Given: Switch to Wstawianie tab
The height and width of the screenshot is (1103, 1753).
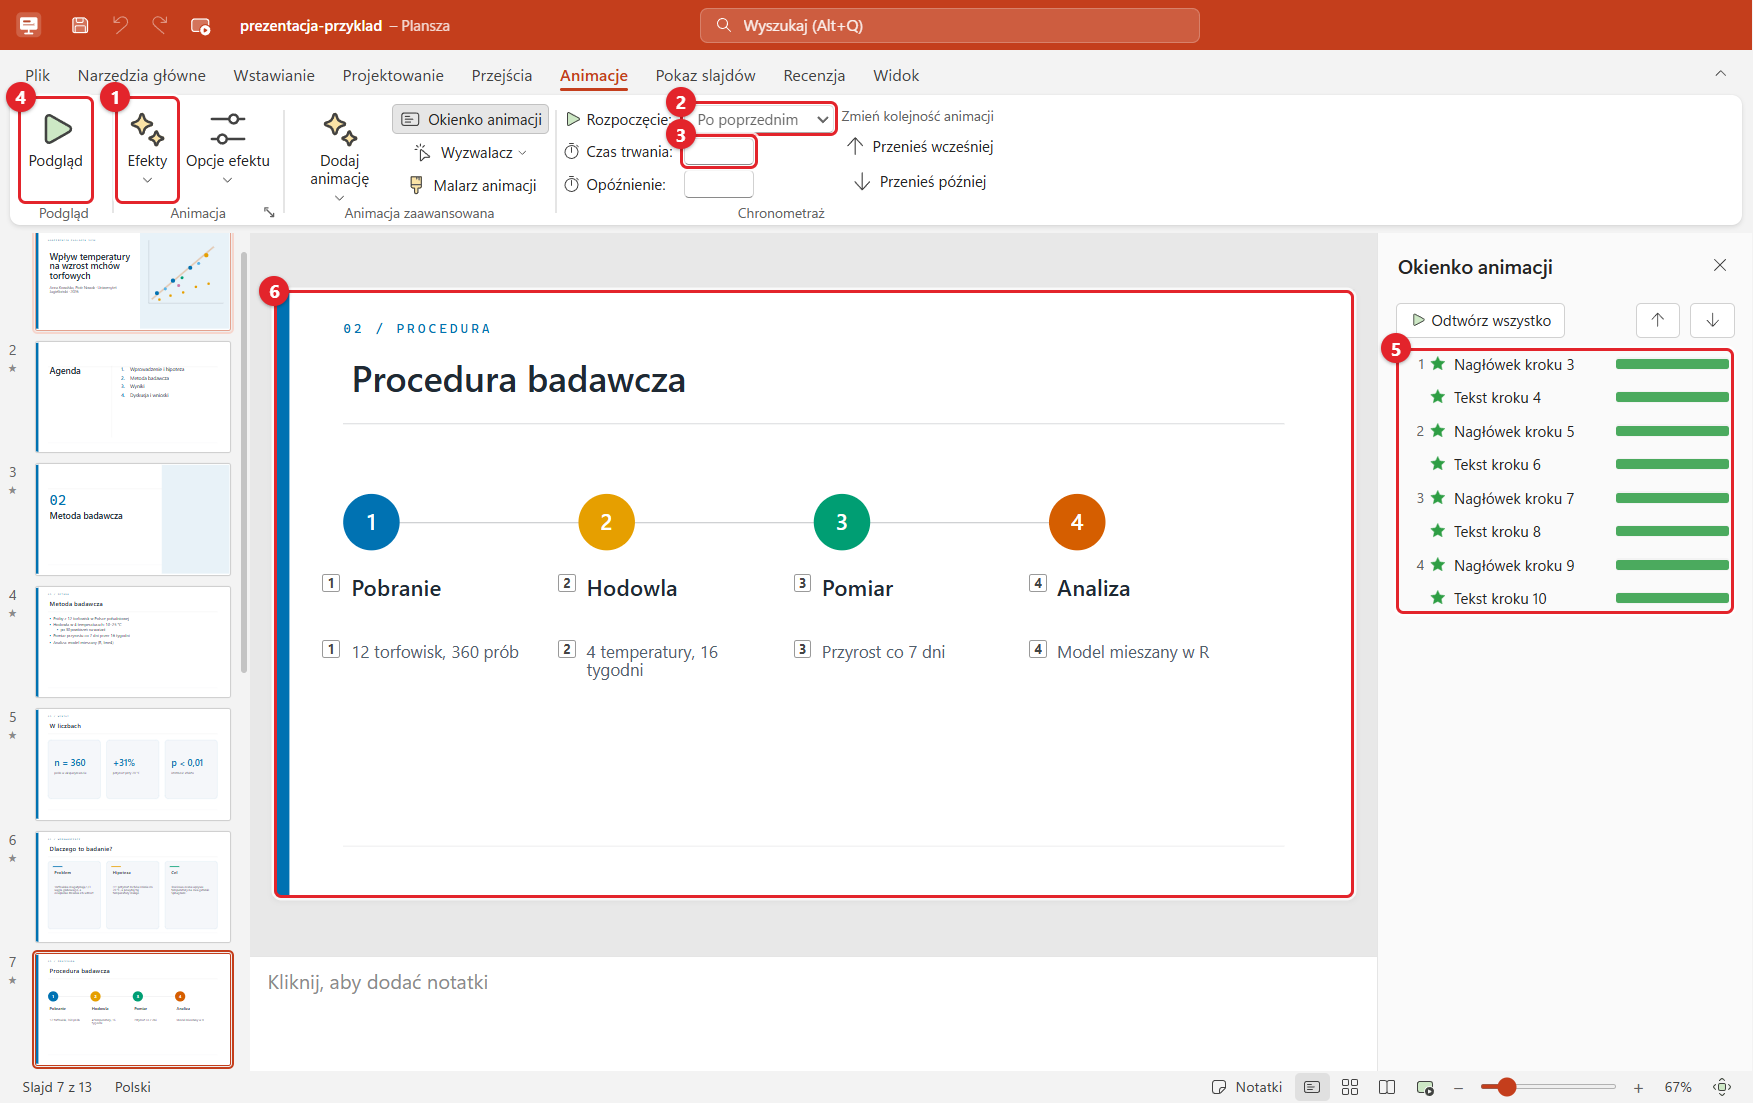Looking at the screenshot, I should pos(274,76).
